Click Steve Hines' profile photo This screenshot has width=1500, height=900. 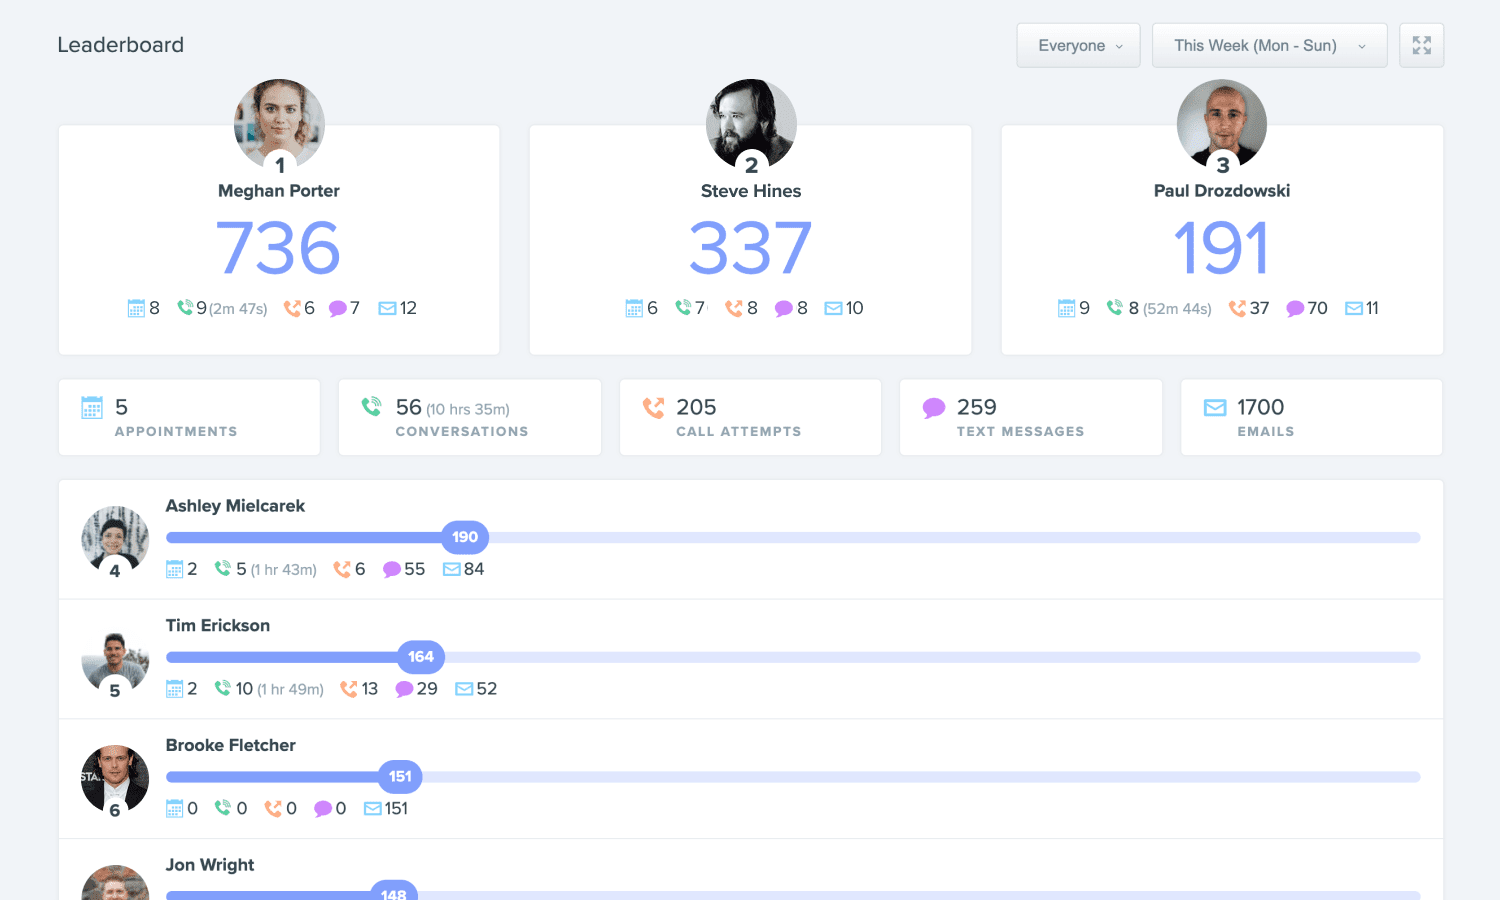(x=751, y=124)
